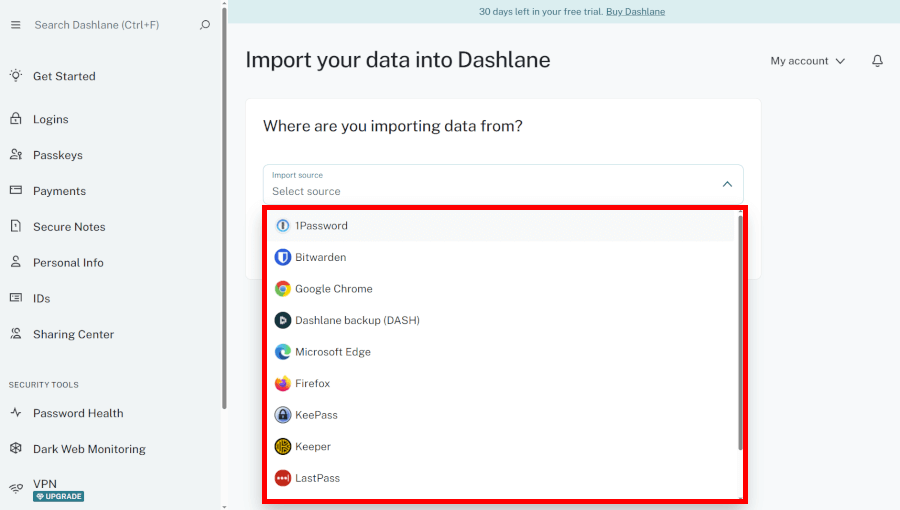Click the VPN Upgrade badge
Image resolution: width=900 pixels, height=510 pixels.
coord(59,496)
